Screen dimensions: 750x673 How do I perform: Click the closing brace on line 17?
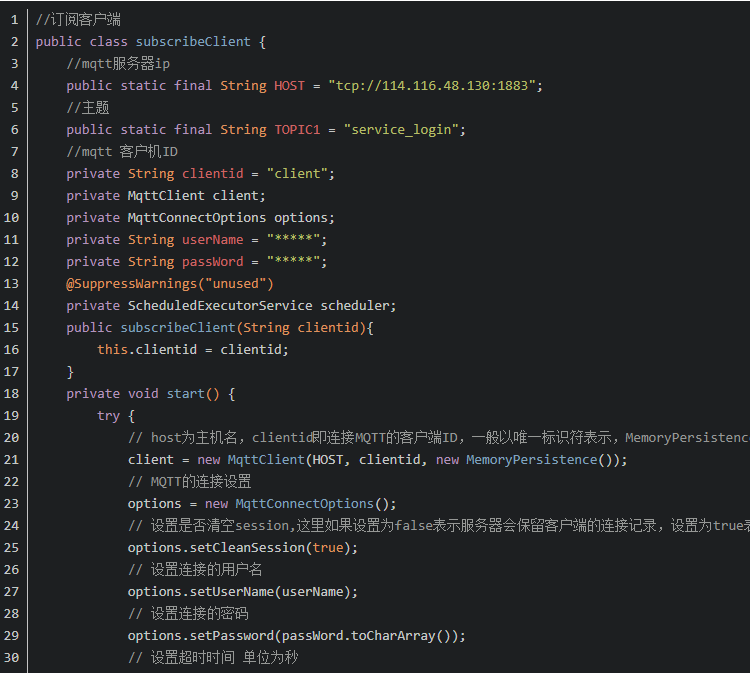point(70,372)
